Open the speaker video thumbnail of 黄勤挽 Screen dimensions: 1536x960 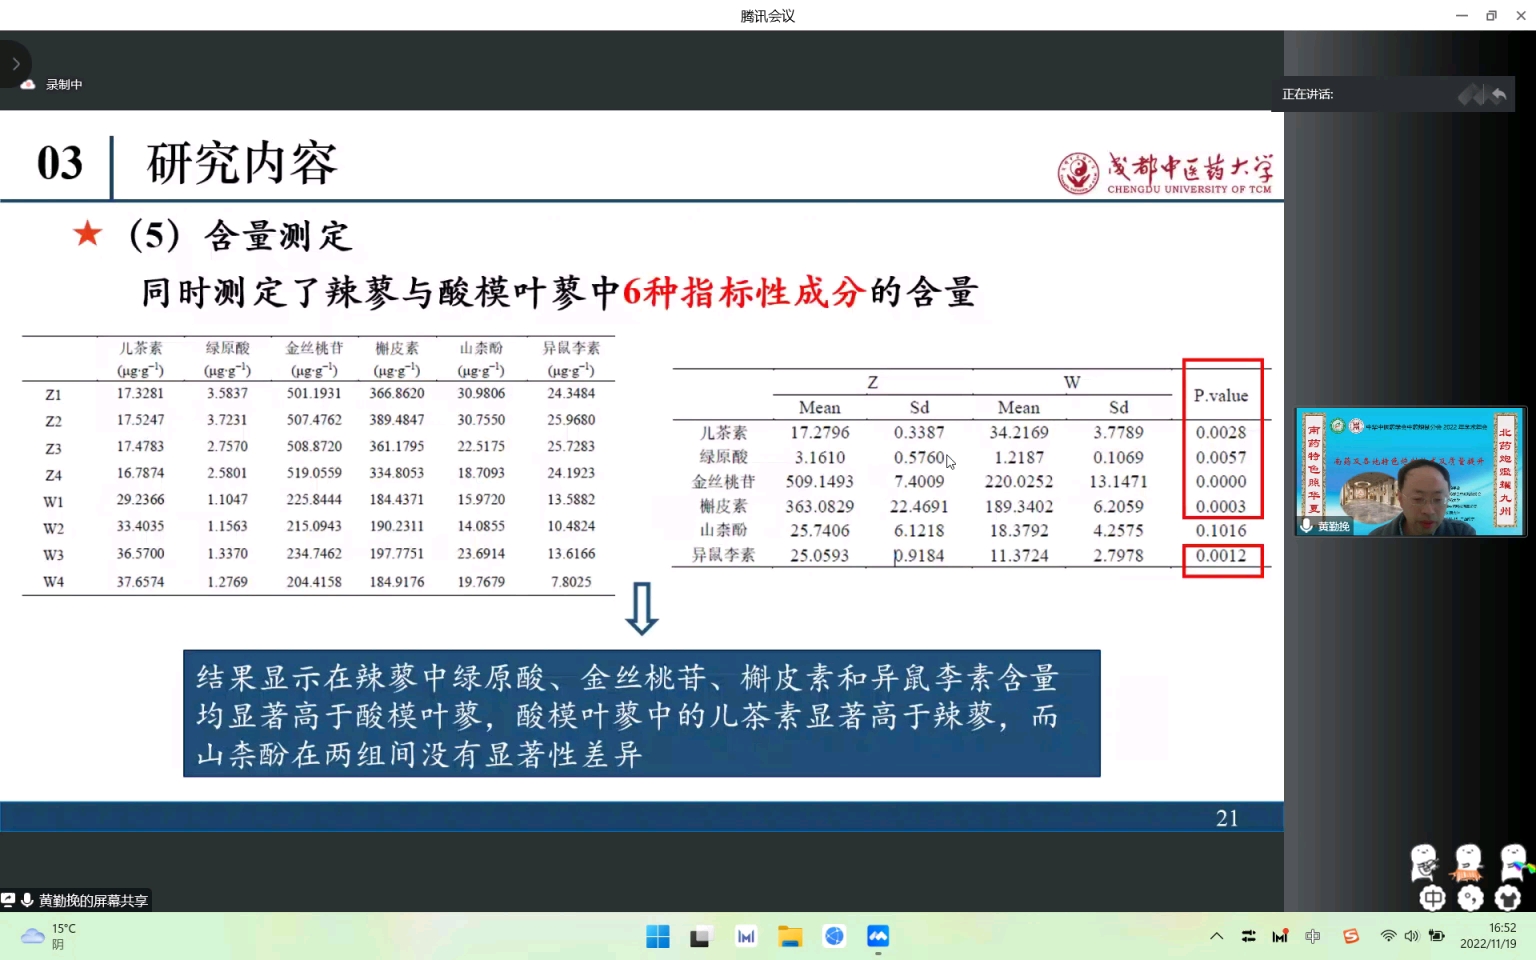click(x=1410, y=471)
